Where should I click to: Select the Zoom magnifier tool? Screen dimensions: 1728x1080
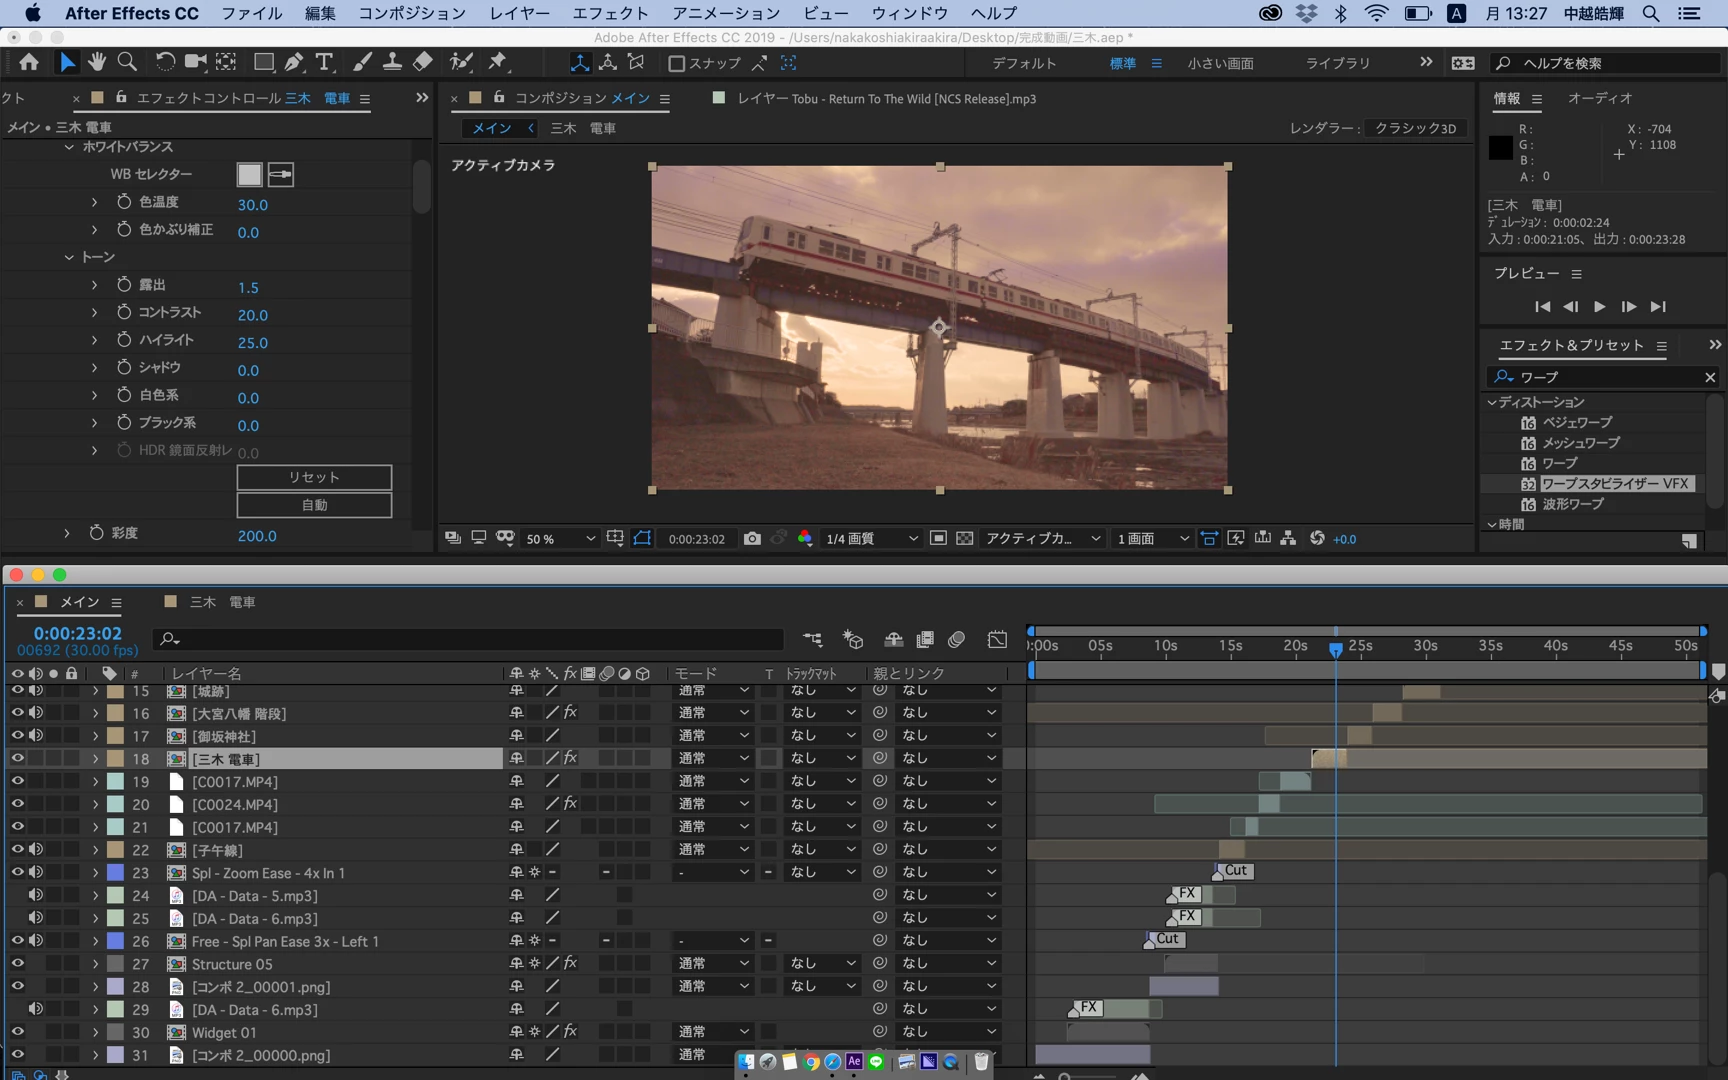tap(127, 62)
